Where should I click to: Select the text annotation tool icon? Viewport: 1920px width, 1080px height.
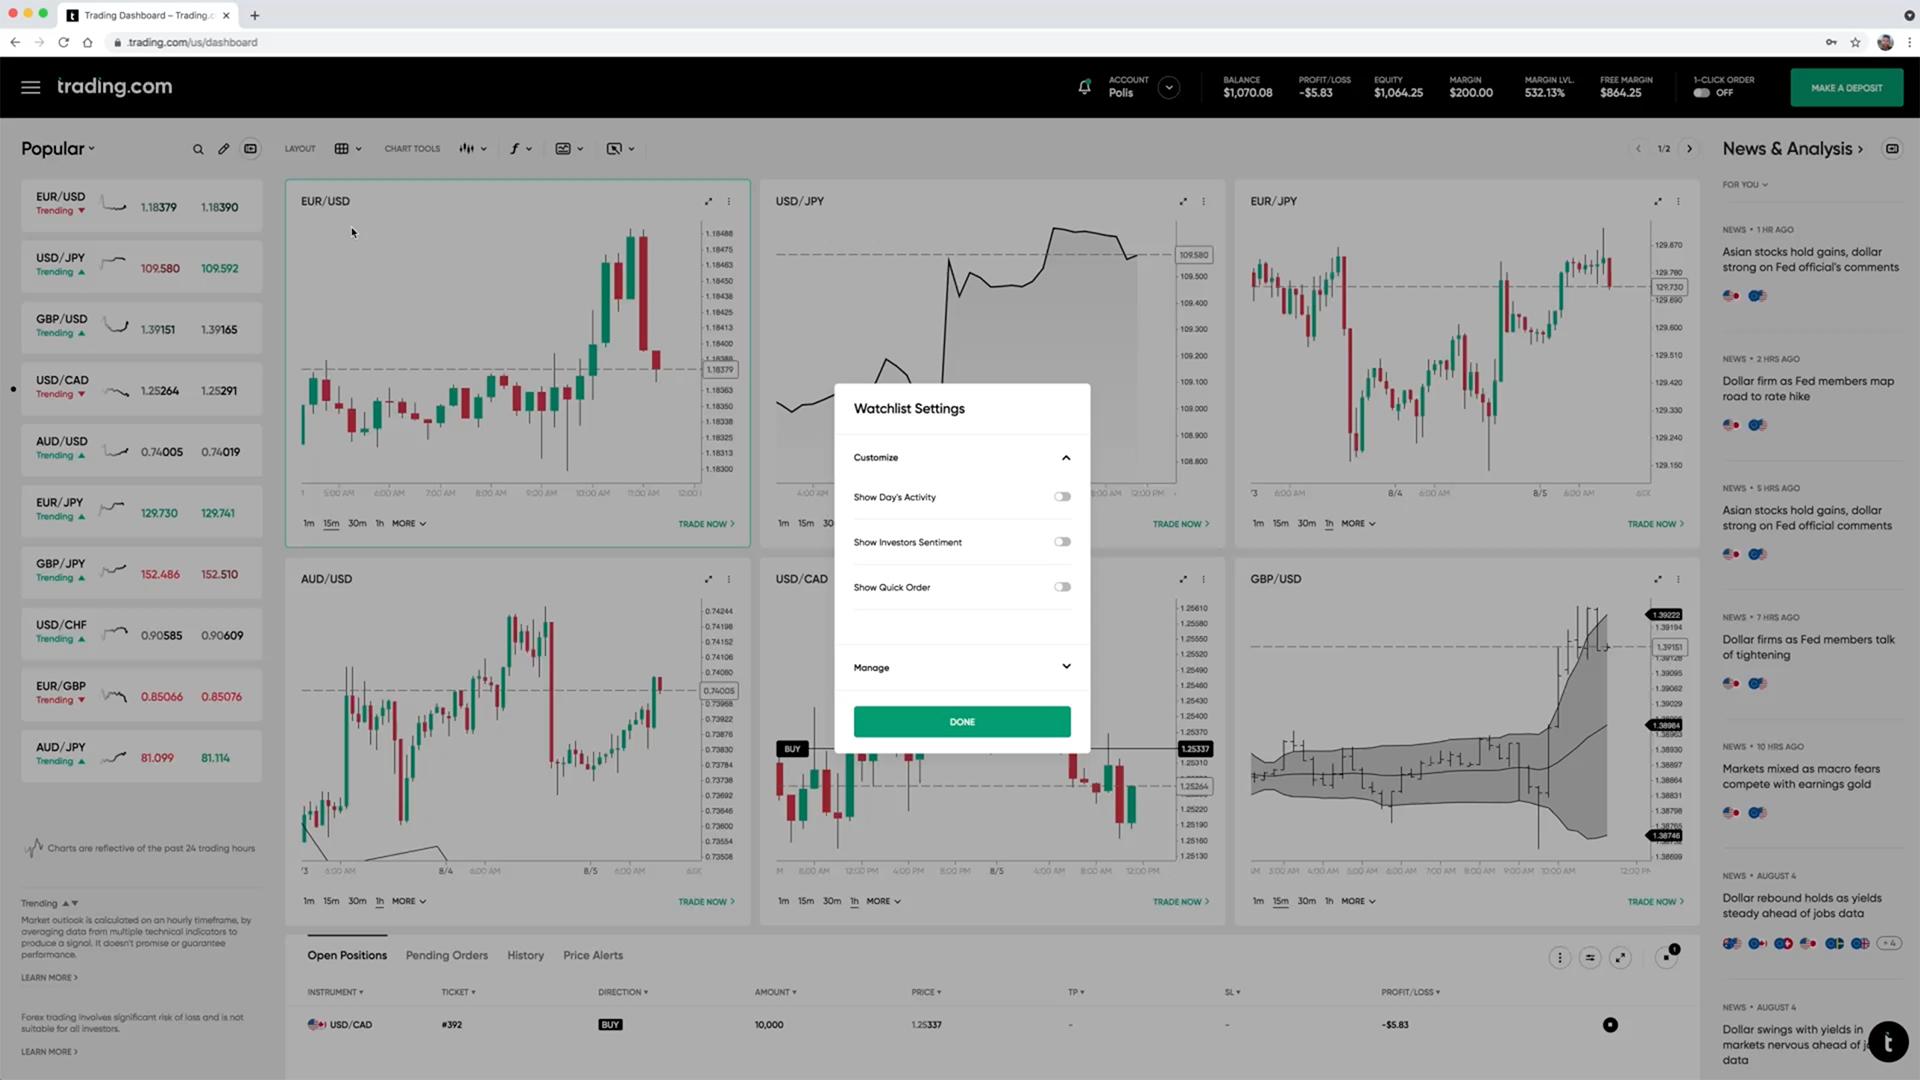click(514, 148)
